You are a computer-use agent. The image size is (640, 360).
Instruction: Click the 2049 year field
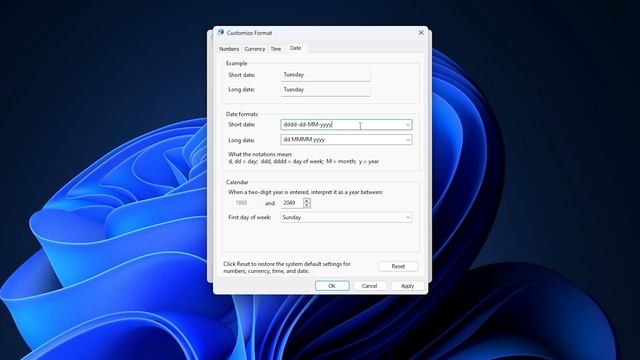(292, 203)
